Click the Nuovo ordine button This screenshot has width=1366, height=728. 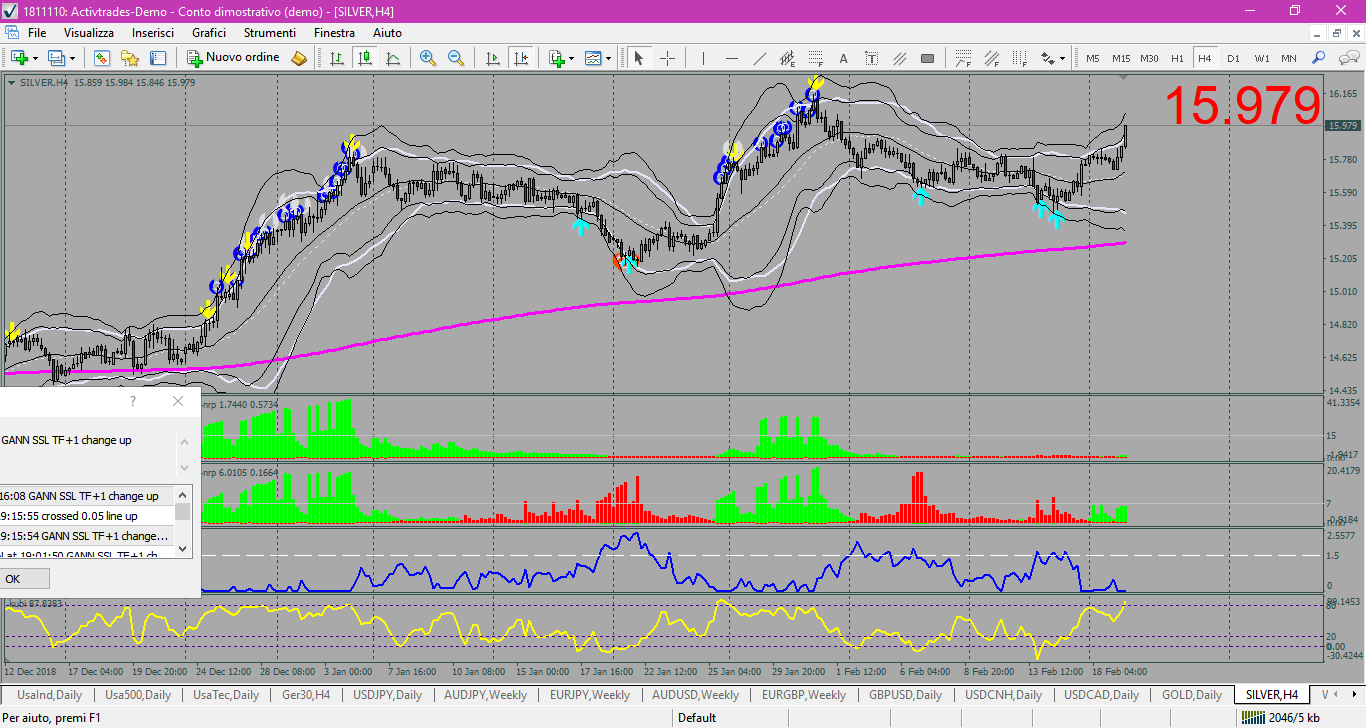234,58
